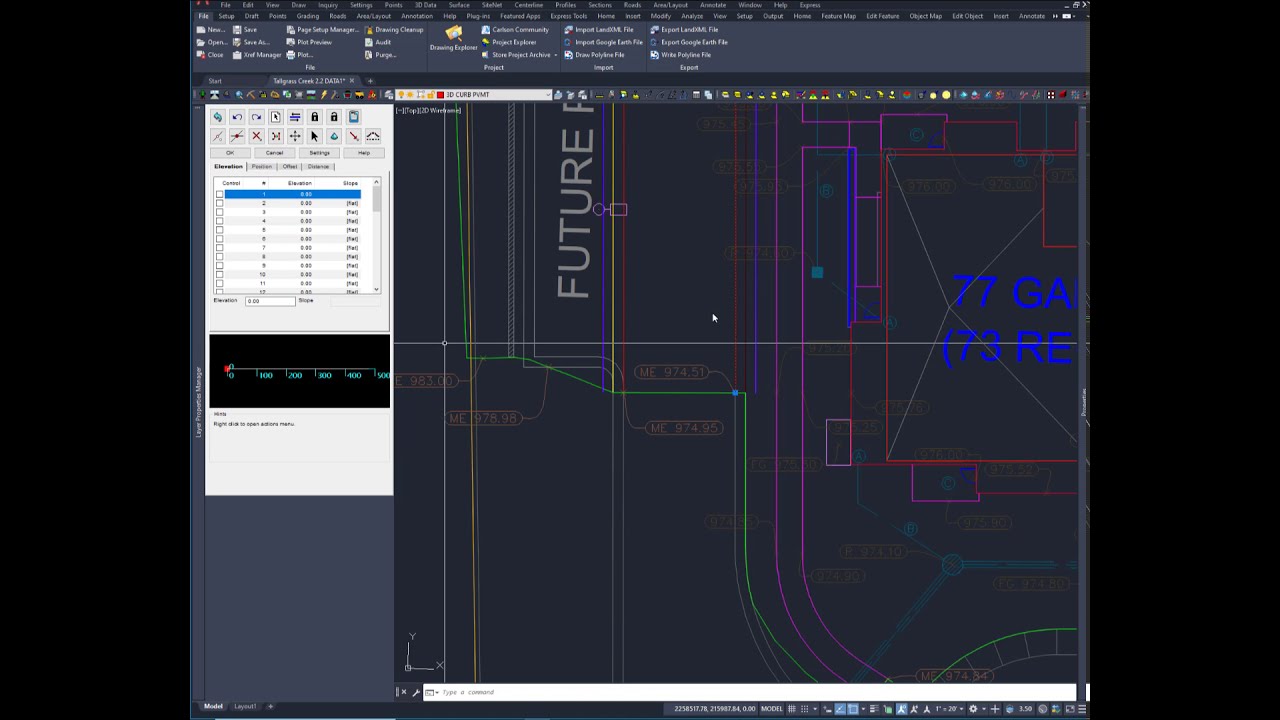The image size is (1280, 720).
Task: Click the refresh/swap icon in the editor panel
Action: (x=218, y=117)
